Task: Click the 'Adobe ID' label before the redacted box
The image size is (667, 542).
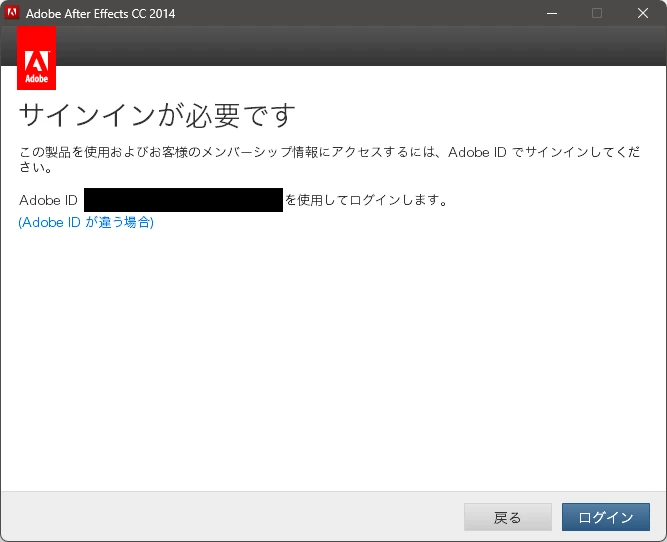Action: [x=48, y=200]
